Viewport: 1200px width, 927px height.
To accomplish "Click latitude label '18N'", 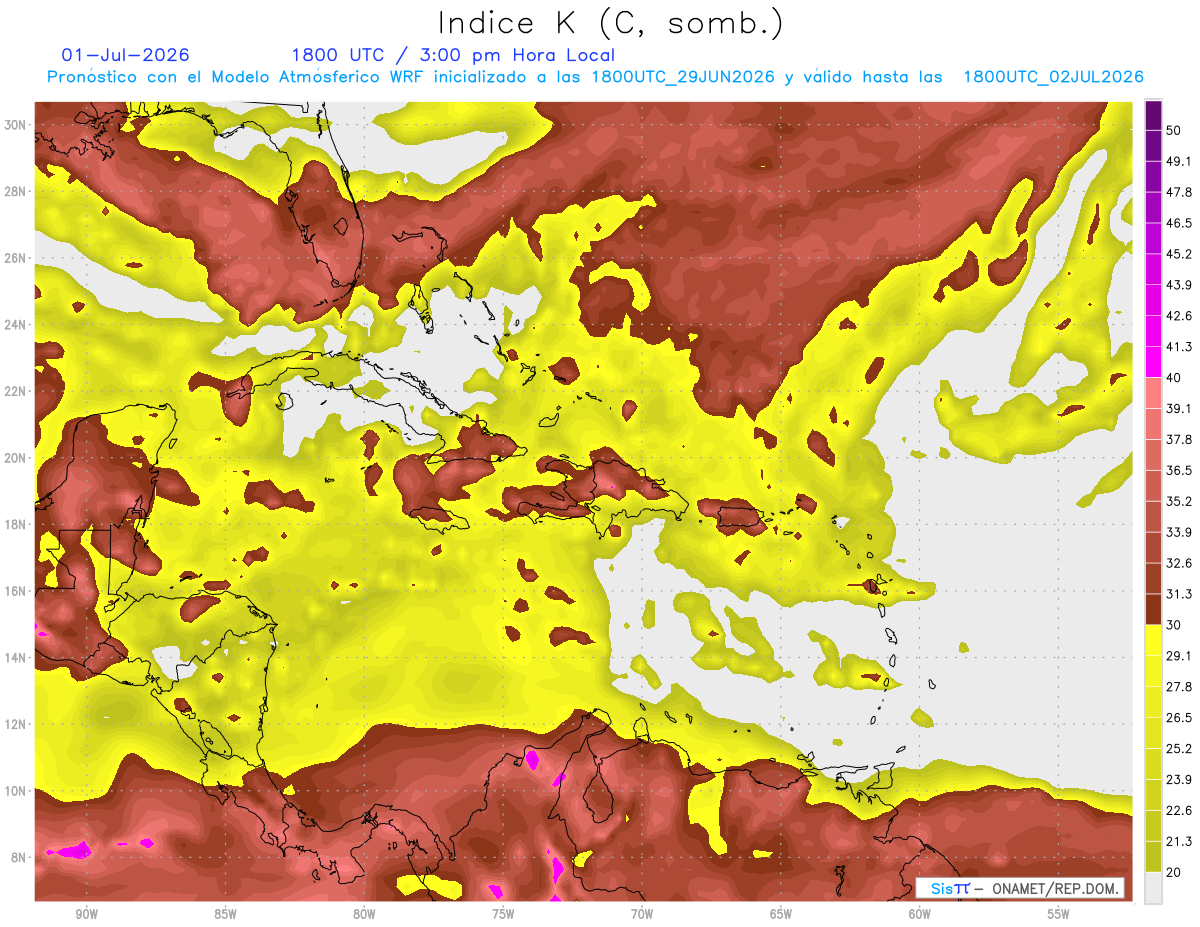I will tap(16, 525).
